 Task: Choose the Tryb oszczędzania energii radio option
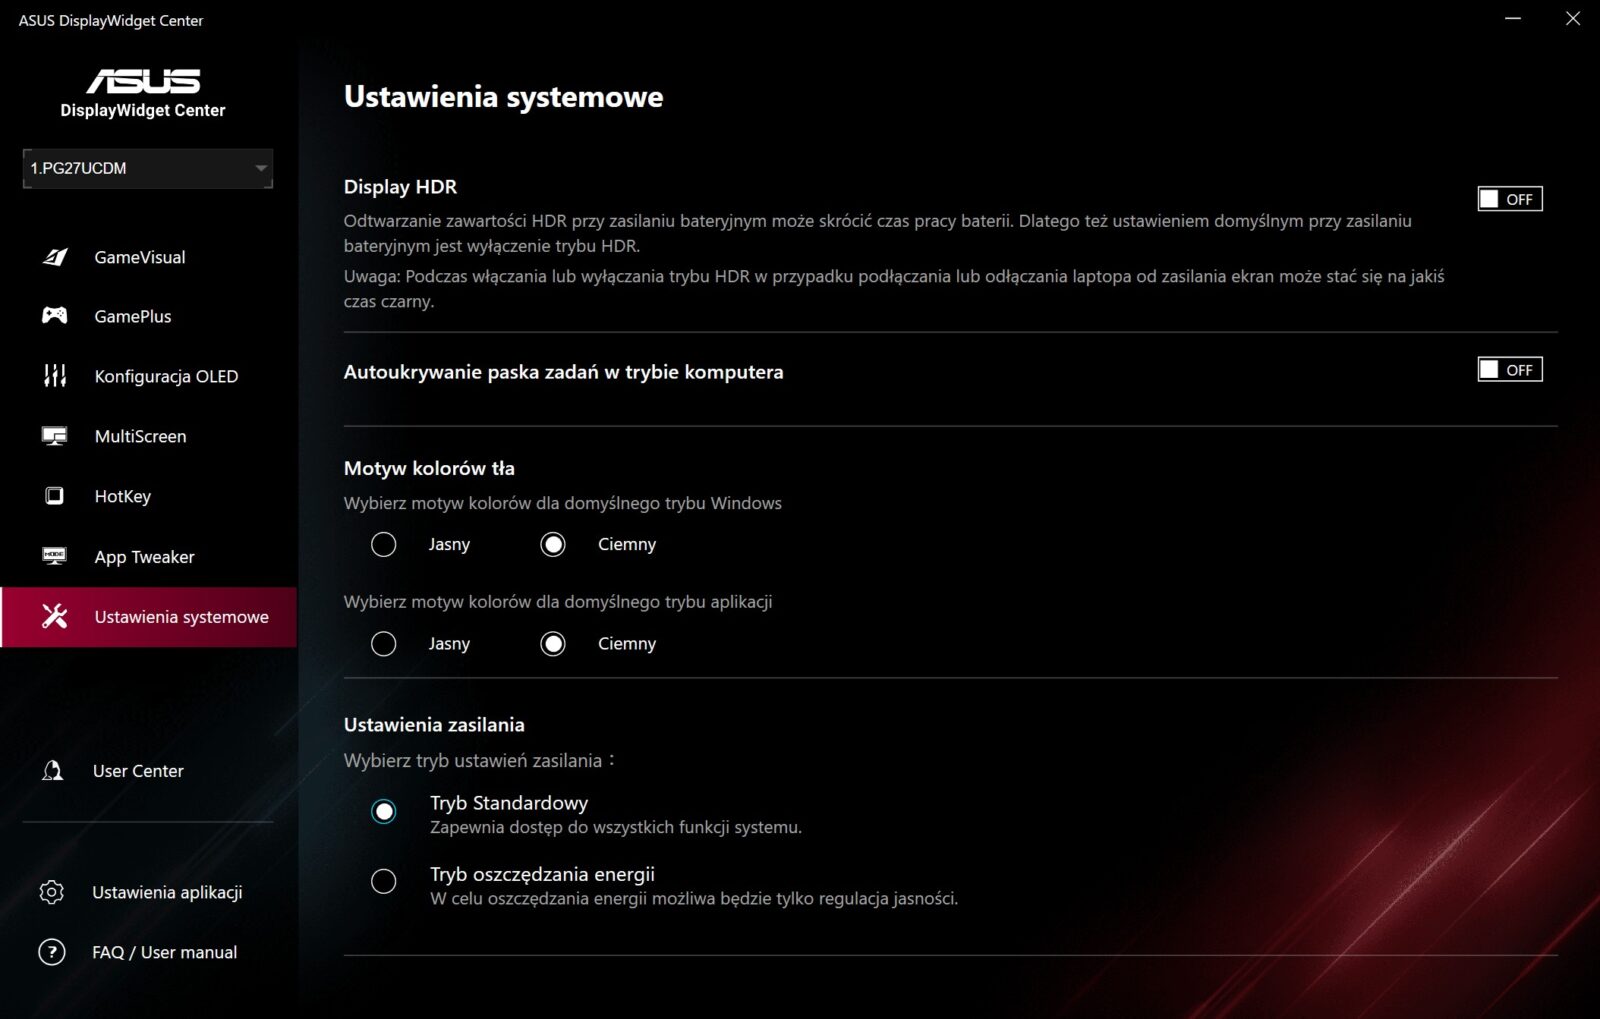point(384,881)
